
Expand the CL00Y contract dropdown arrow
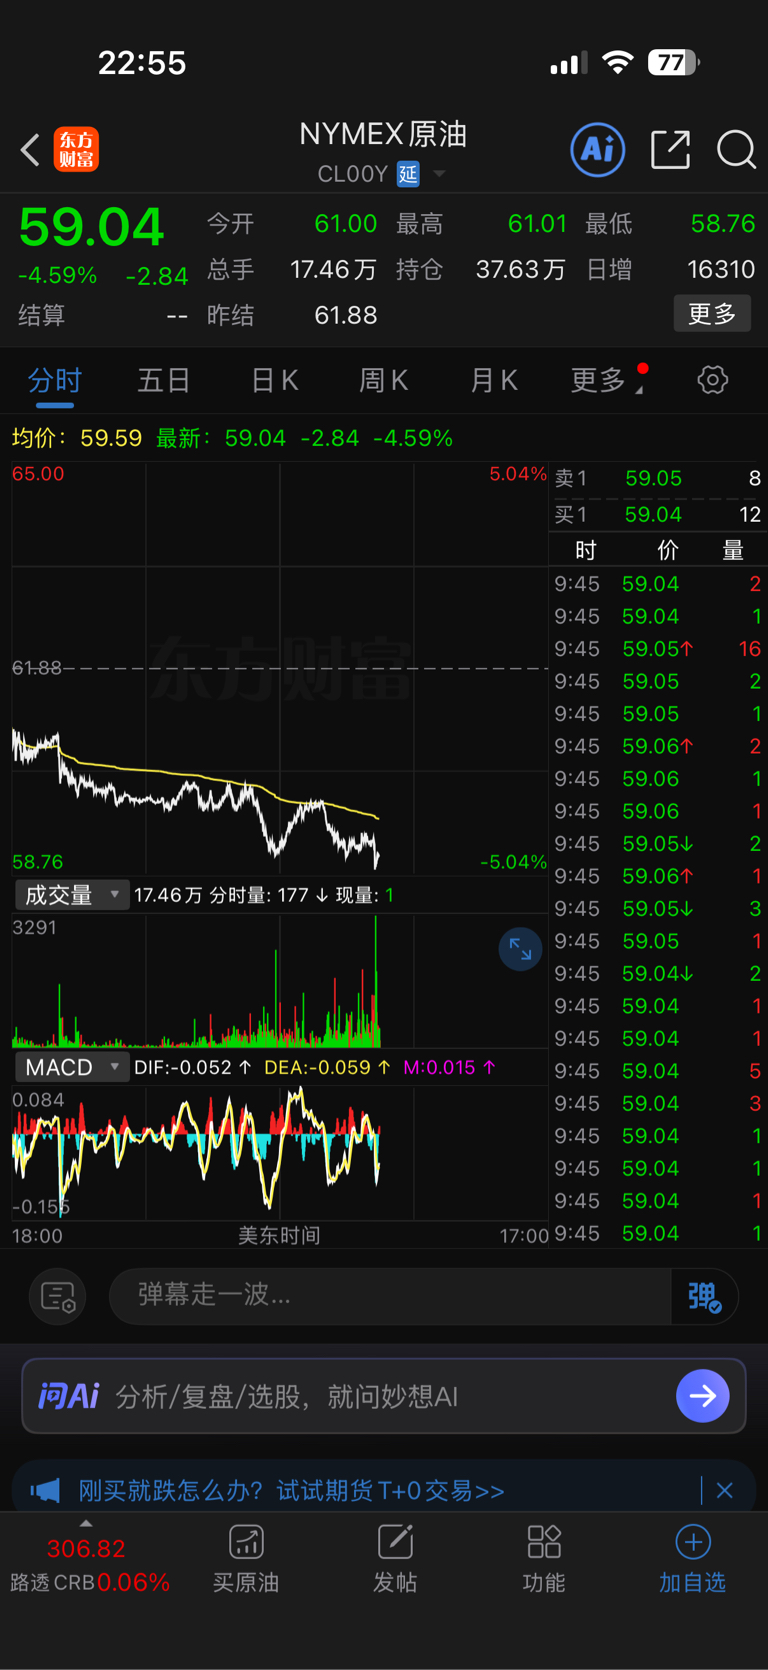pos(439,174)
